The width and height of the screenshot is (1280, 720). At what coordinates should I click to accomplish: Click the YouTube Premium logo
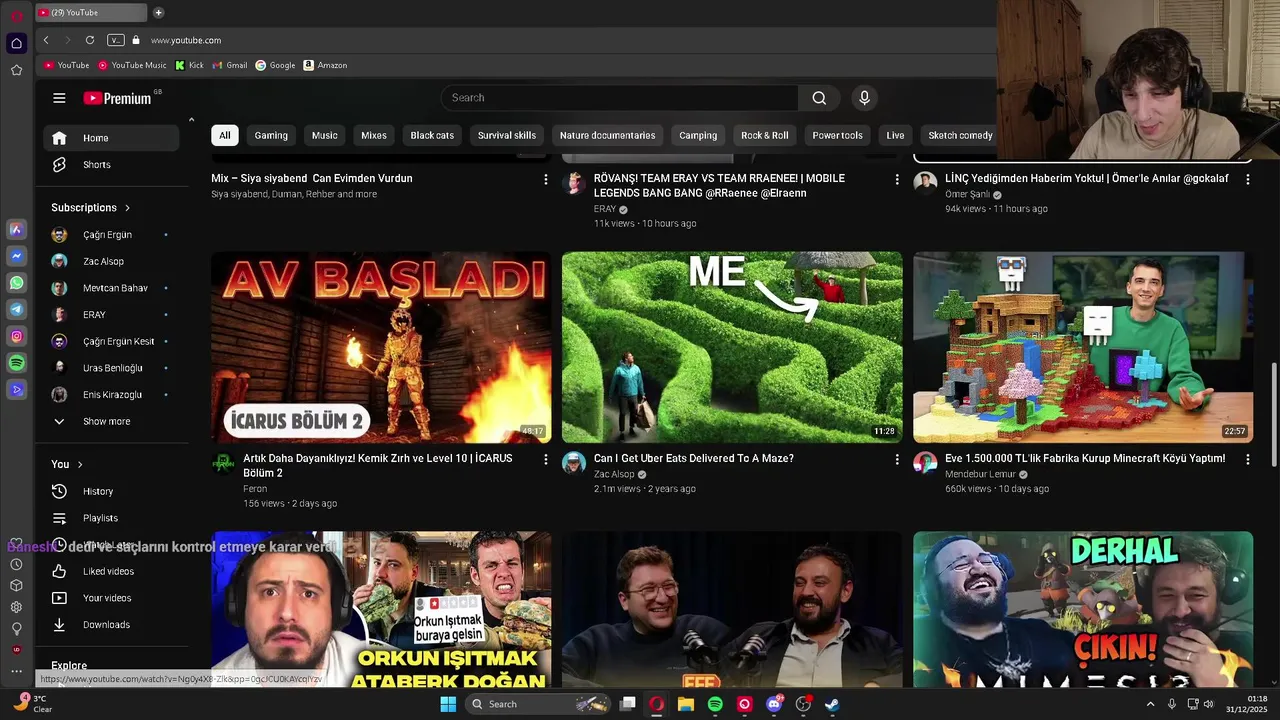[117, 98]
